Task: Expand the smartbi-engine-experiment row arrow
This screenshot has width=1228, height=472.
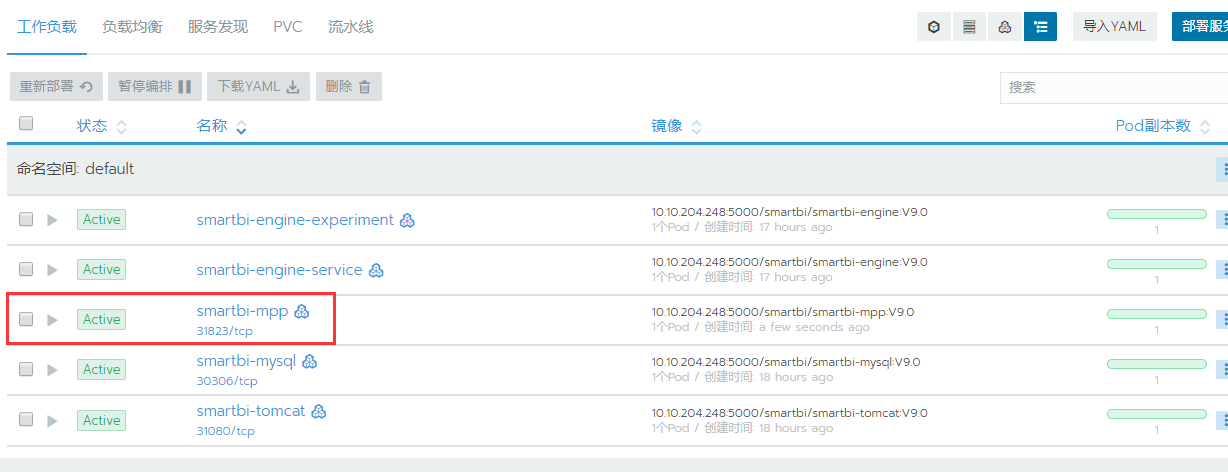Action: point(53,220)
